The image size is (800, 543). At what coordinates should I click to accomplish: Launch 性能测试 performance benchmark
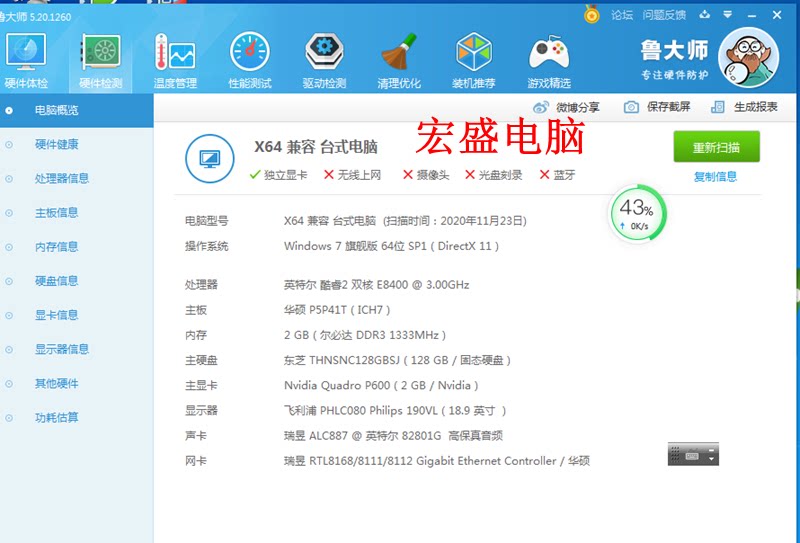249,60
